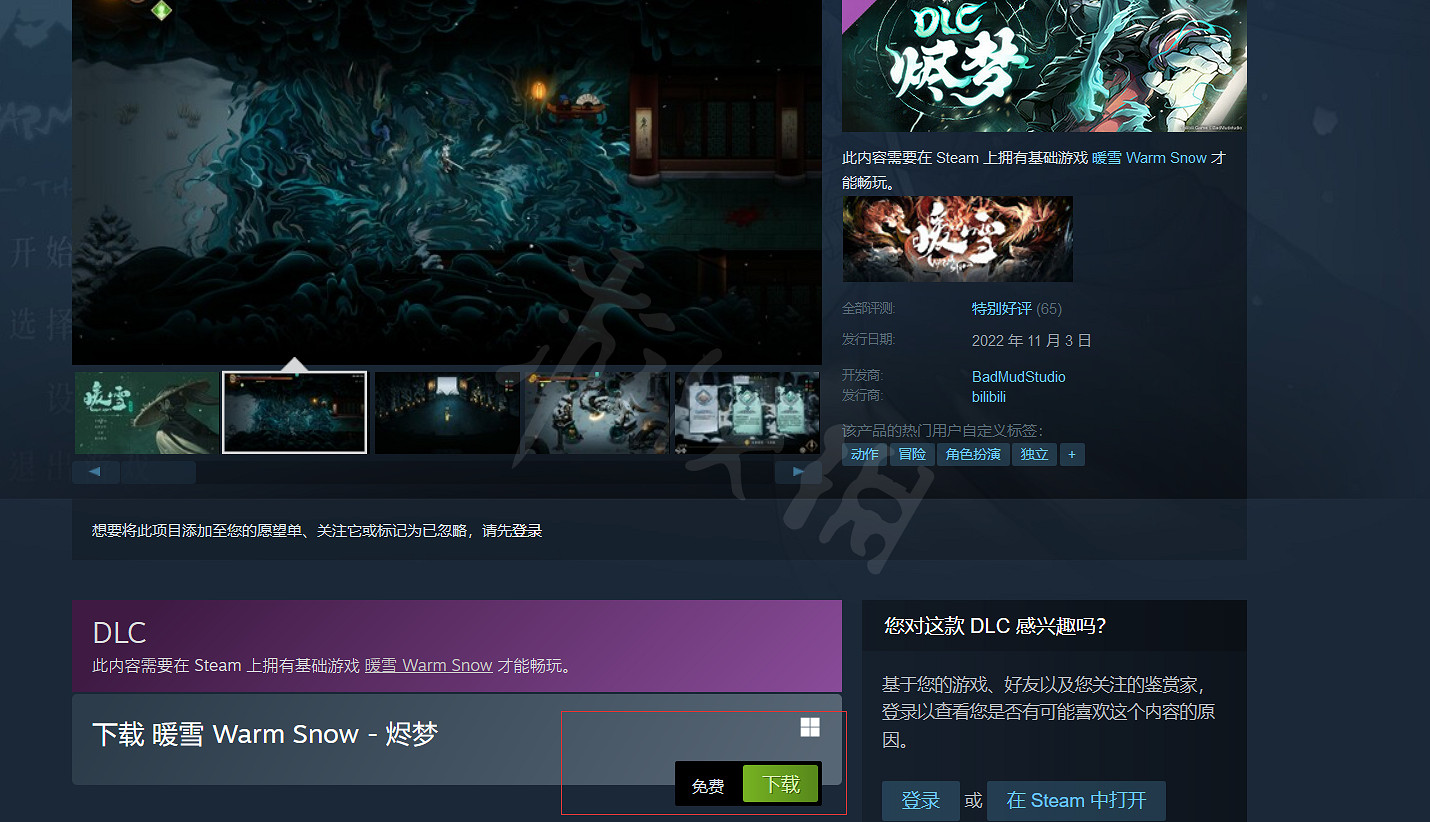Open 特别好评 reviews link
Screen dimensions: 1430x822
click(x=1001, y=308)
